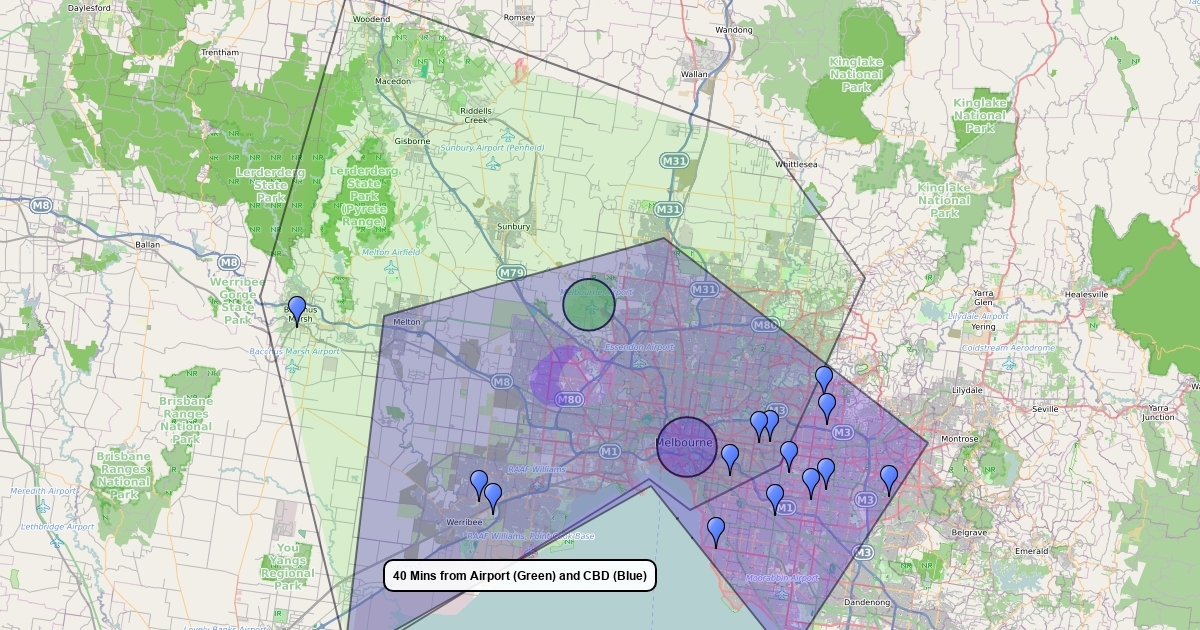Click the Dandenong label at bottom right
This screenshot has width=1200, height=630.
point(867,602)
